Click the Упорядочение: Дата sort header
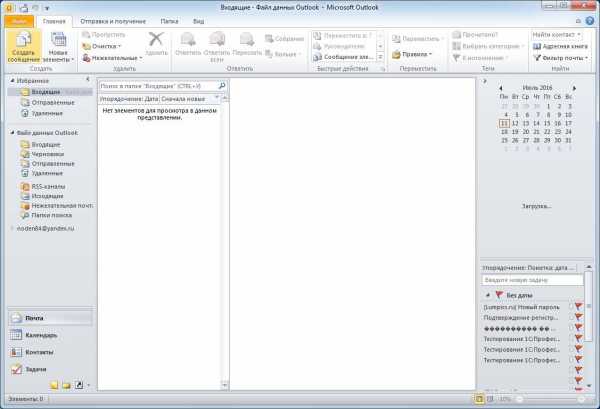 129,99
